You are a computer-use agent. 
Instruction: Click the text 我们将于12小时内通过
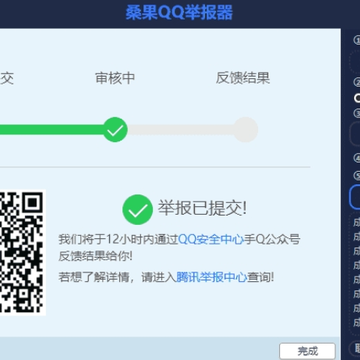click(x=119, y=239)
